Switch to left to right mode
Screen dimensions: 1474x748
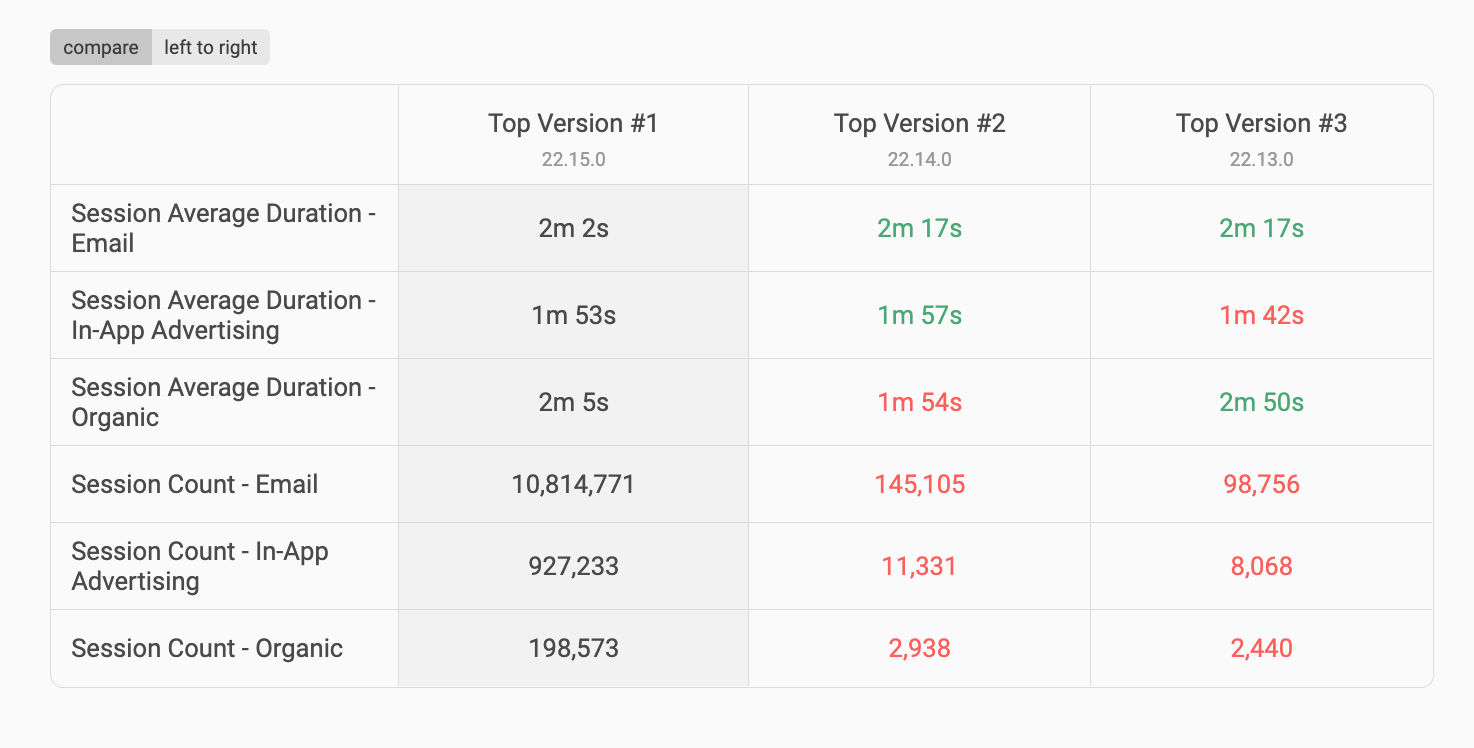(211, 47)
